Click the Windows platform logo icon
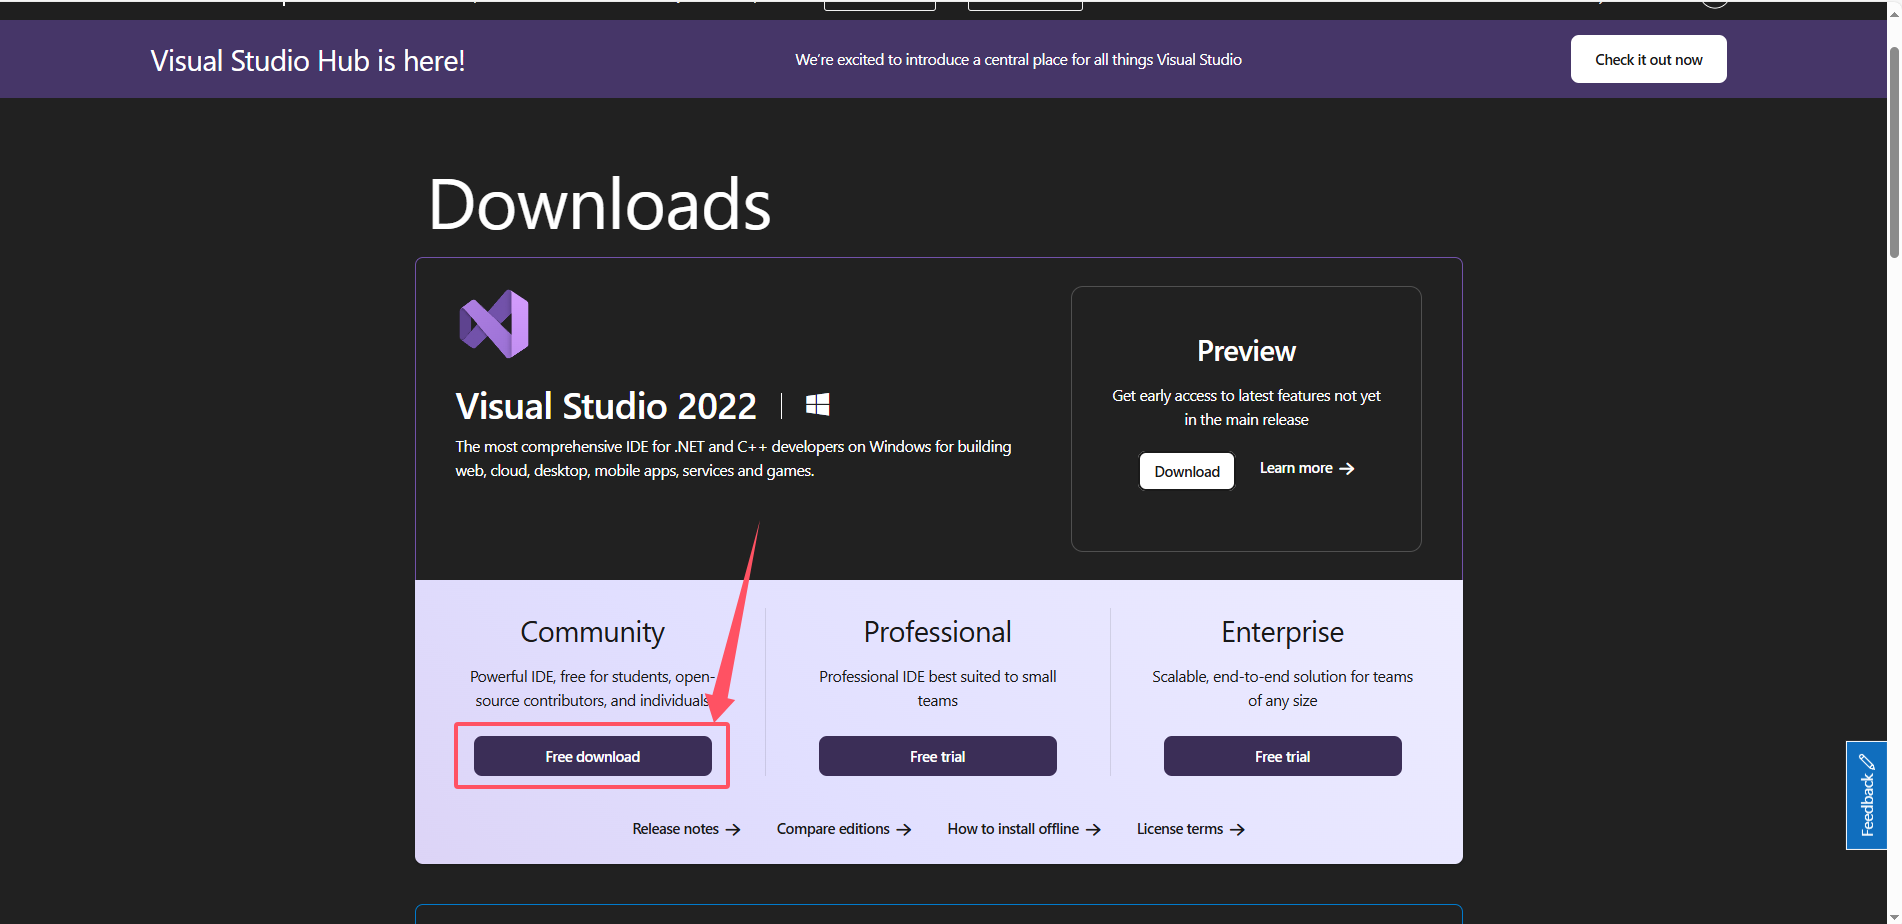 tap(817, 404)
